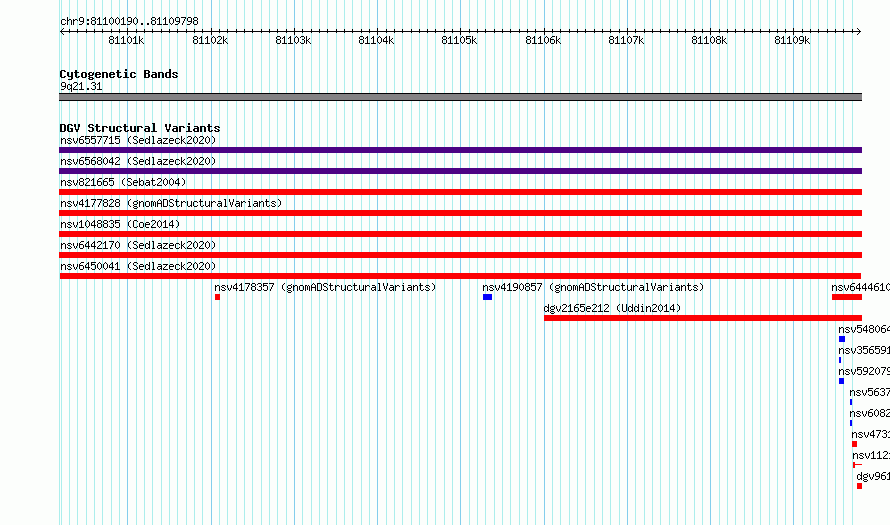This screenshot has height=525, width=890.
Task: Select the thin blue marker under nsv356591
Action: [x=840, y=360]
